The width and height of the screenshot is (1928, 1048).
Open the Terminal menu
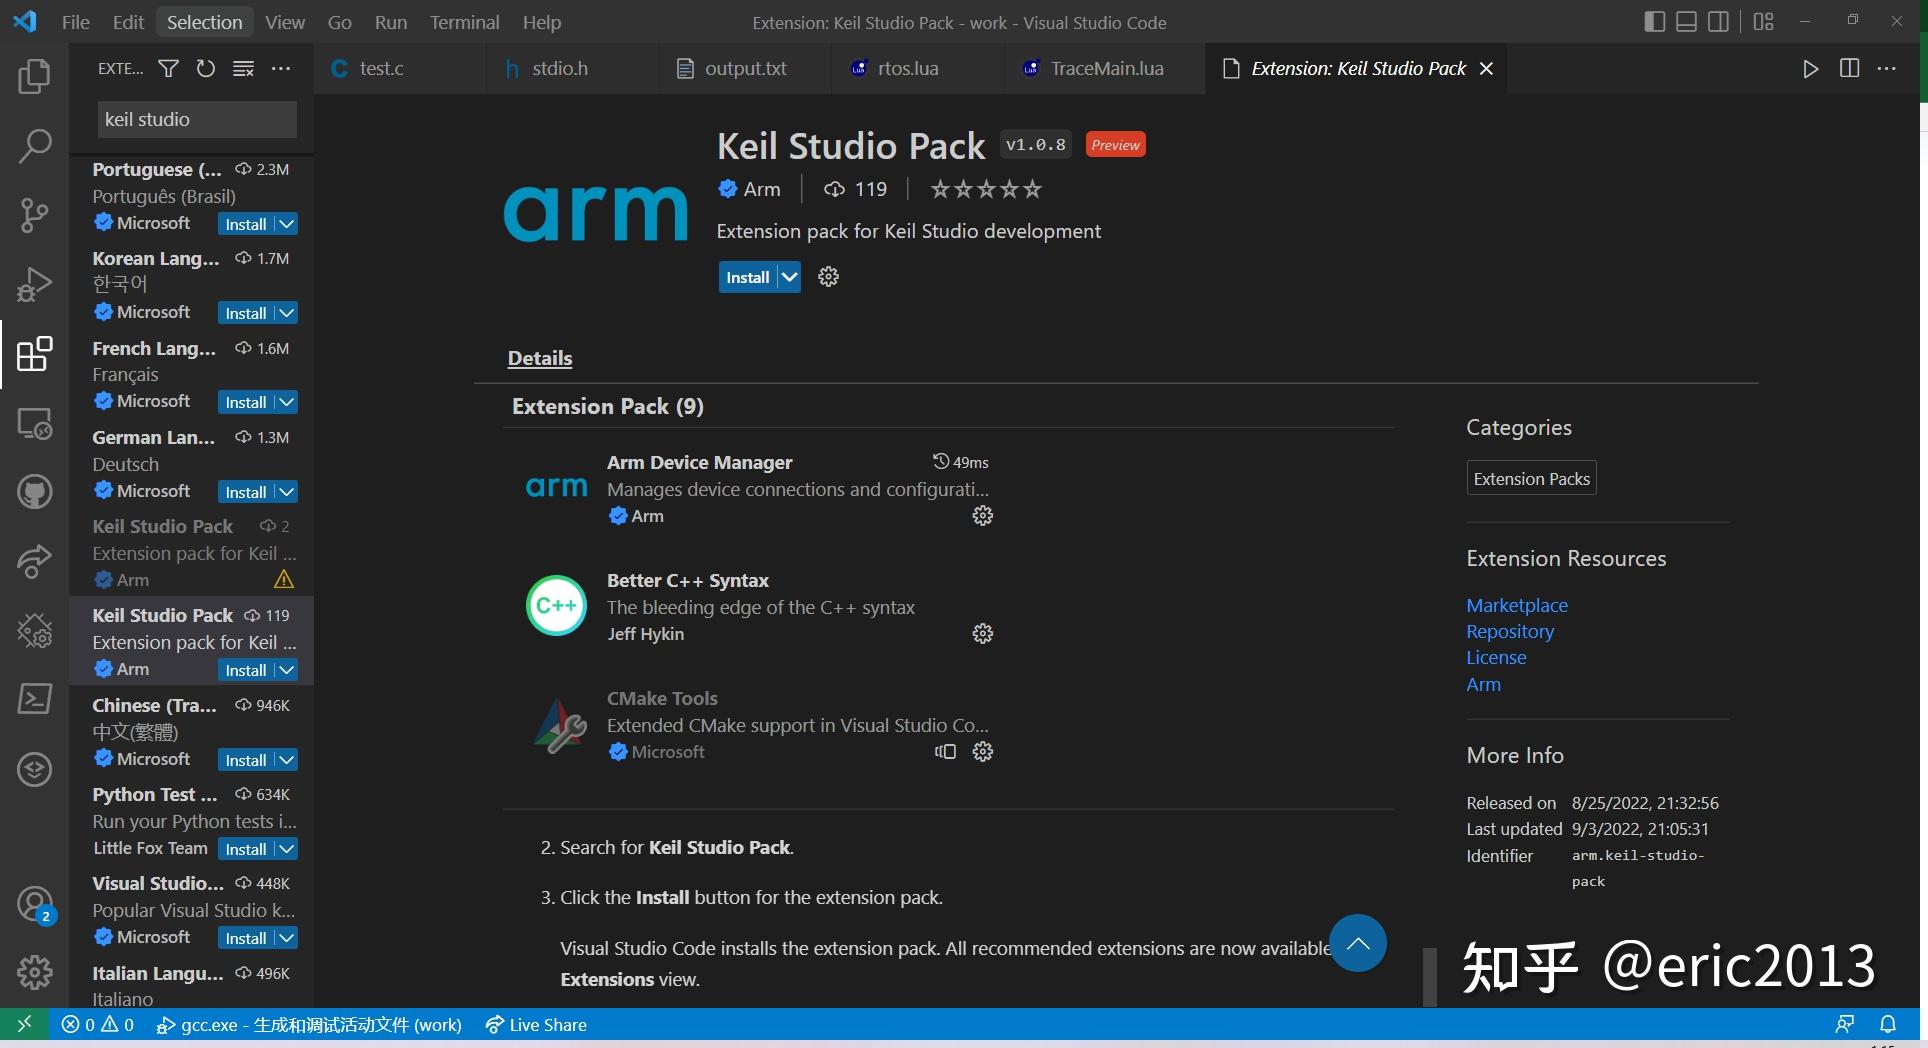pos(464,22)
